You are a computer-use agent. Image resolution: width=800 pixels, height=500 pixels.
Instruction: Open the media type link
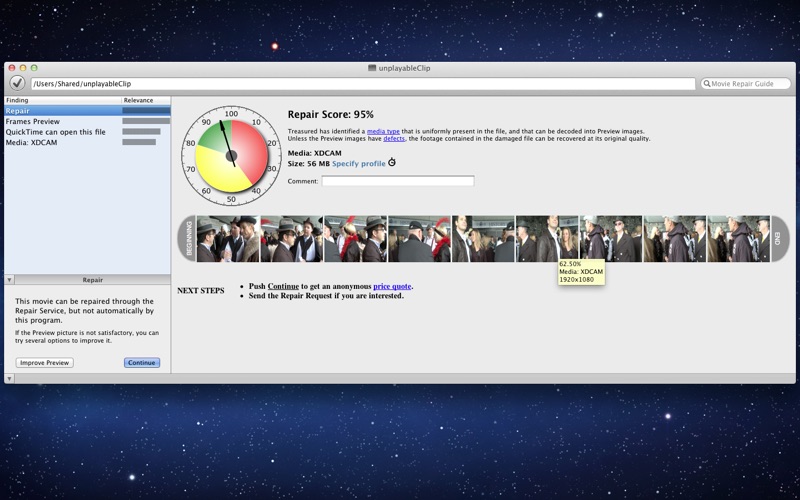click(x=383, y=131)
